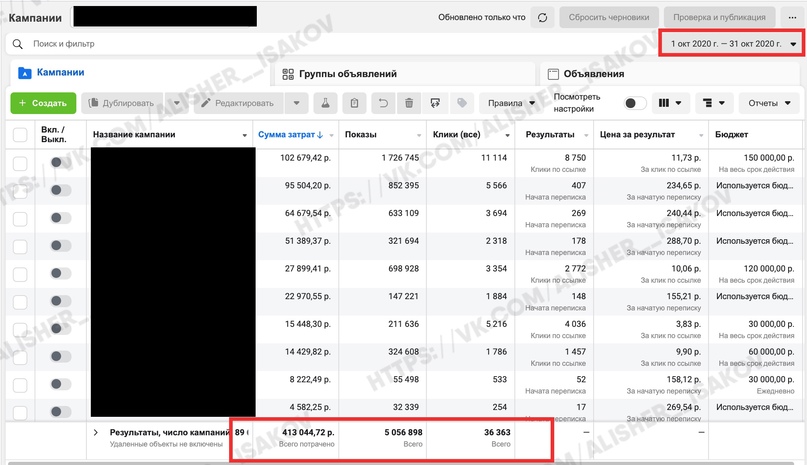807x465 pixels.
Task: Switch to the Объявления tab
Action: [671, 74]
